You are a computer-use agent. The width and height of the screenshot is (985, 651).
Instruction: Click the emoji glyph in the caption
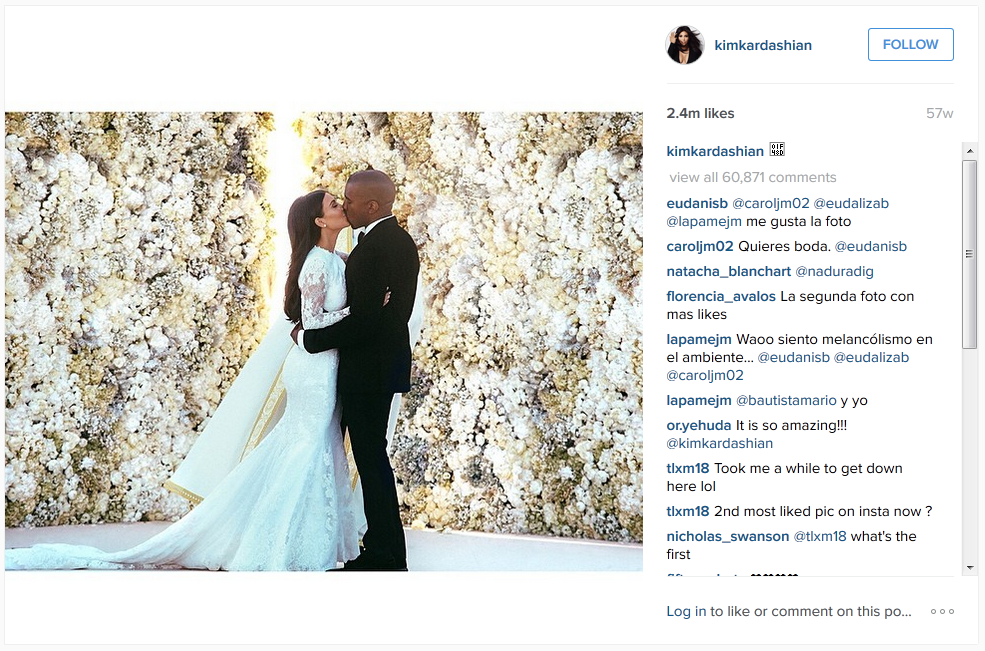point(777,150)
